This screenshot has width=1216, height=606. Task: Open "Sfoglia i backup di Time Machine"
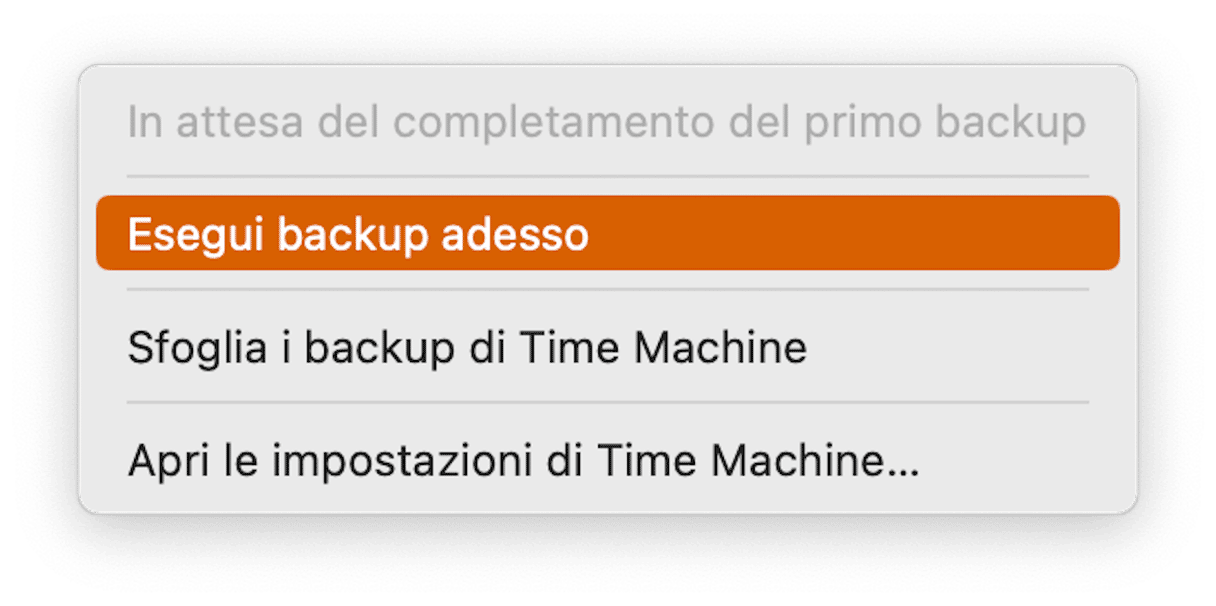tap(607, 347)
